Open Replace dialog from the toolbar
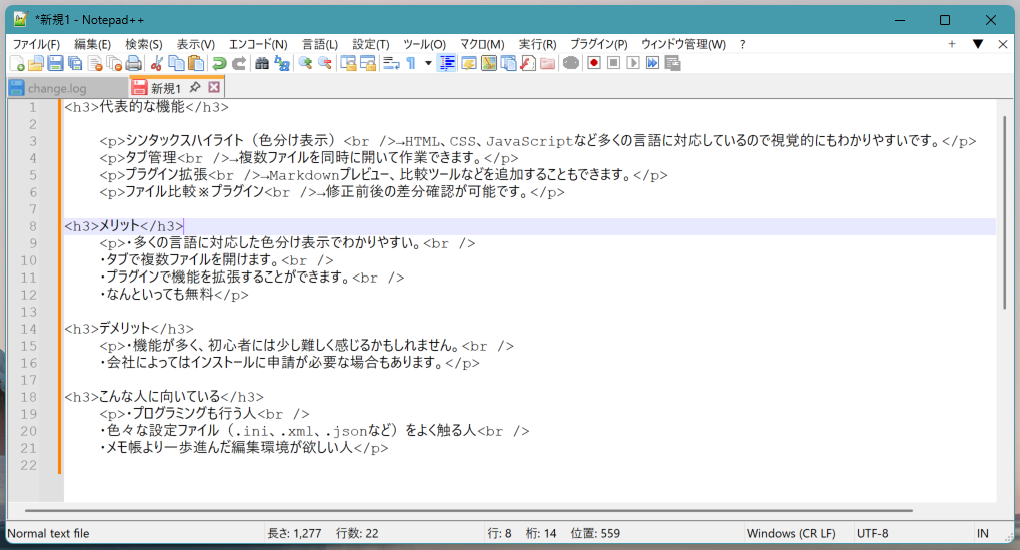Image resolution: width=1020 pixels, height=550 pixels. [282, 63]
